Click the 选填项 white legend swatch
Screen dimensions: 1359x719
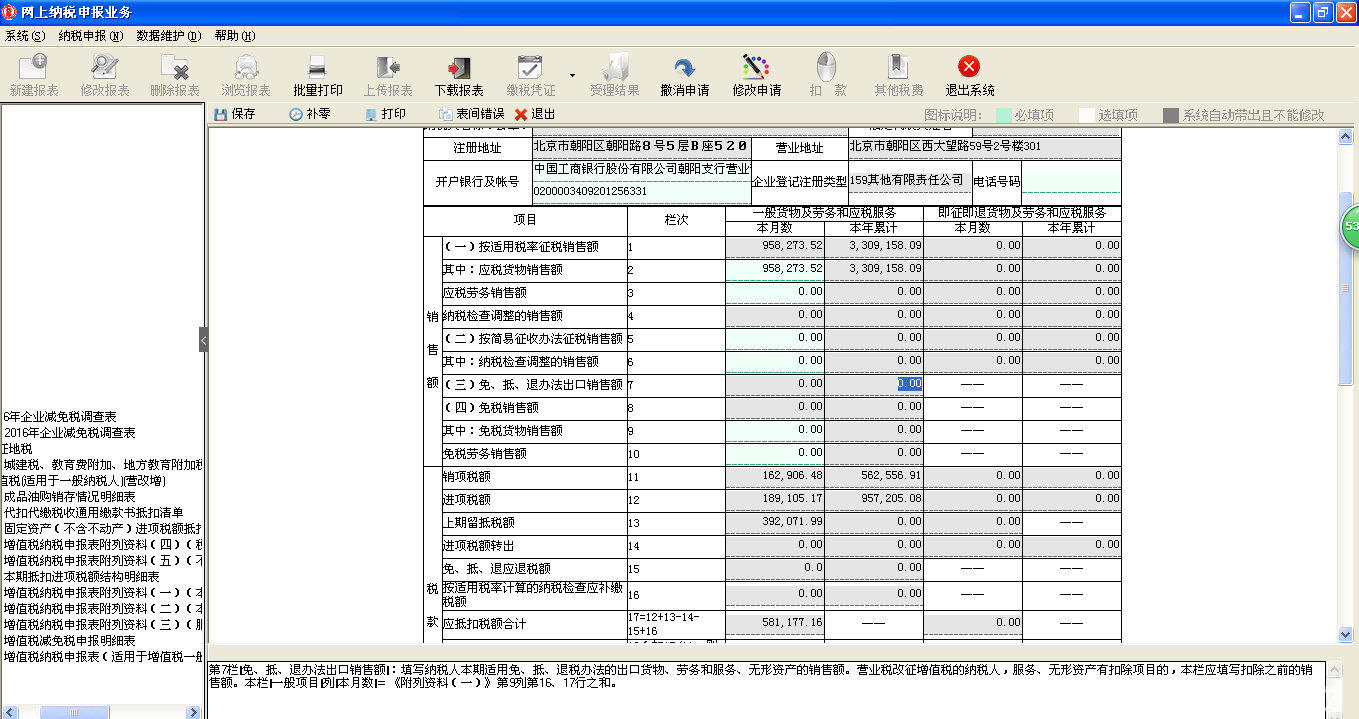tap(1087, 115)
